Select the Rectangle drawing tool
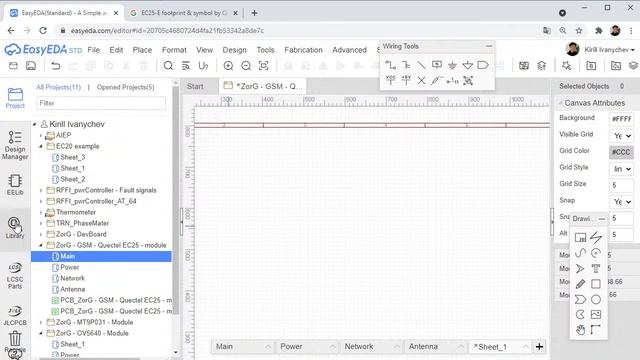 coord(596,284)
